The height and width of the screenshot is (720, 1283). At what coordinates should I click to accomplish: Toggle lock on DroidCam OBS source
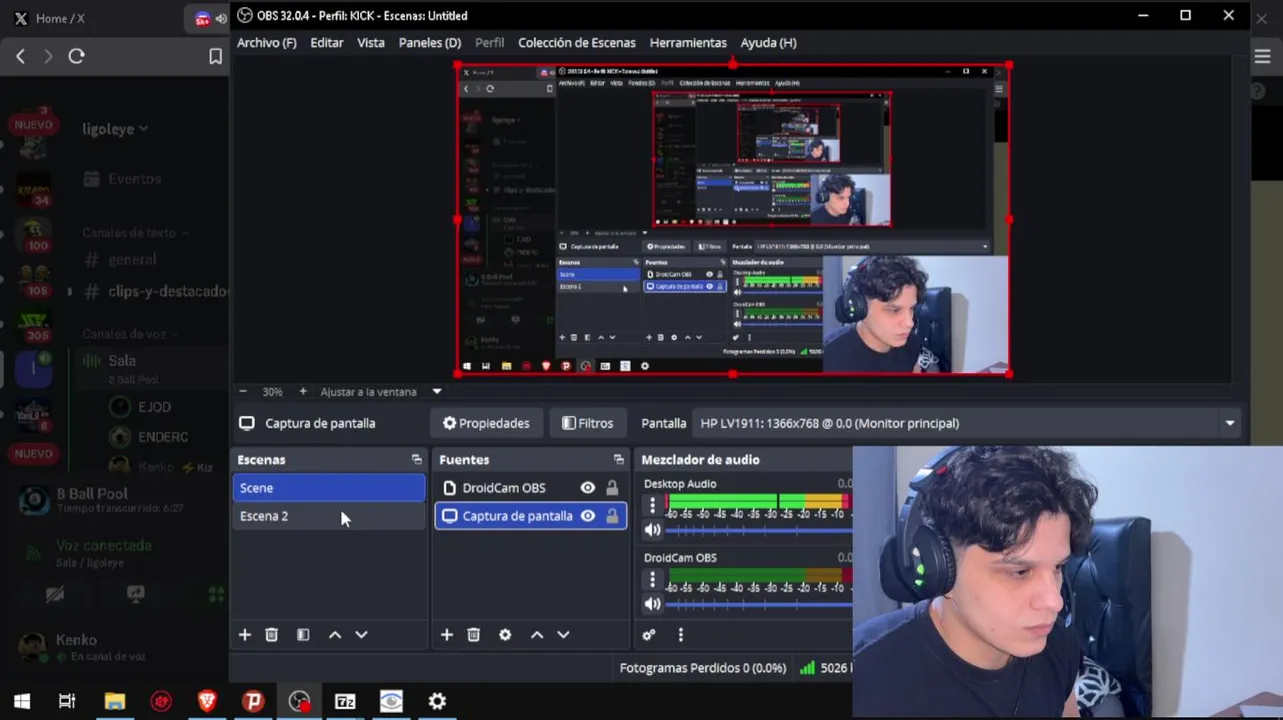pos(612,488)
